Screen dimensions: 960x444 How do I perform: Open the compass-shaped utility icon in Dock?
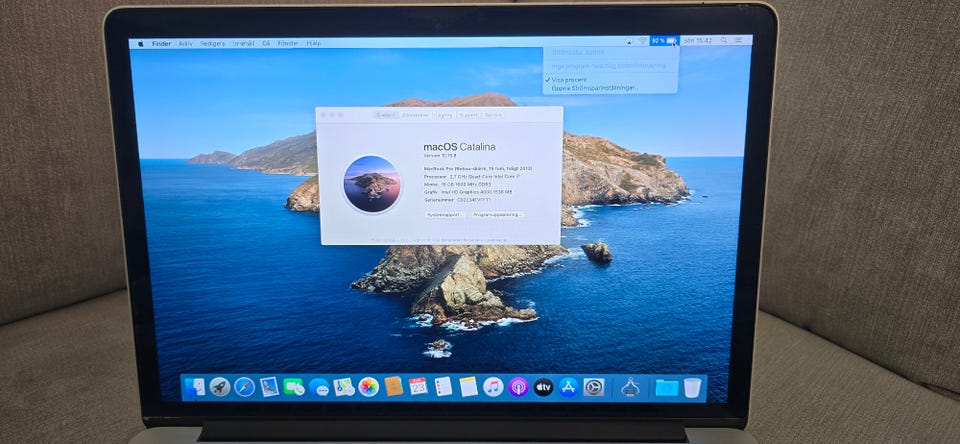coord(630,386)
